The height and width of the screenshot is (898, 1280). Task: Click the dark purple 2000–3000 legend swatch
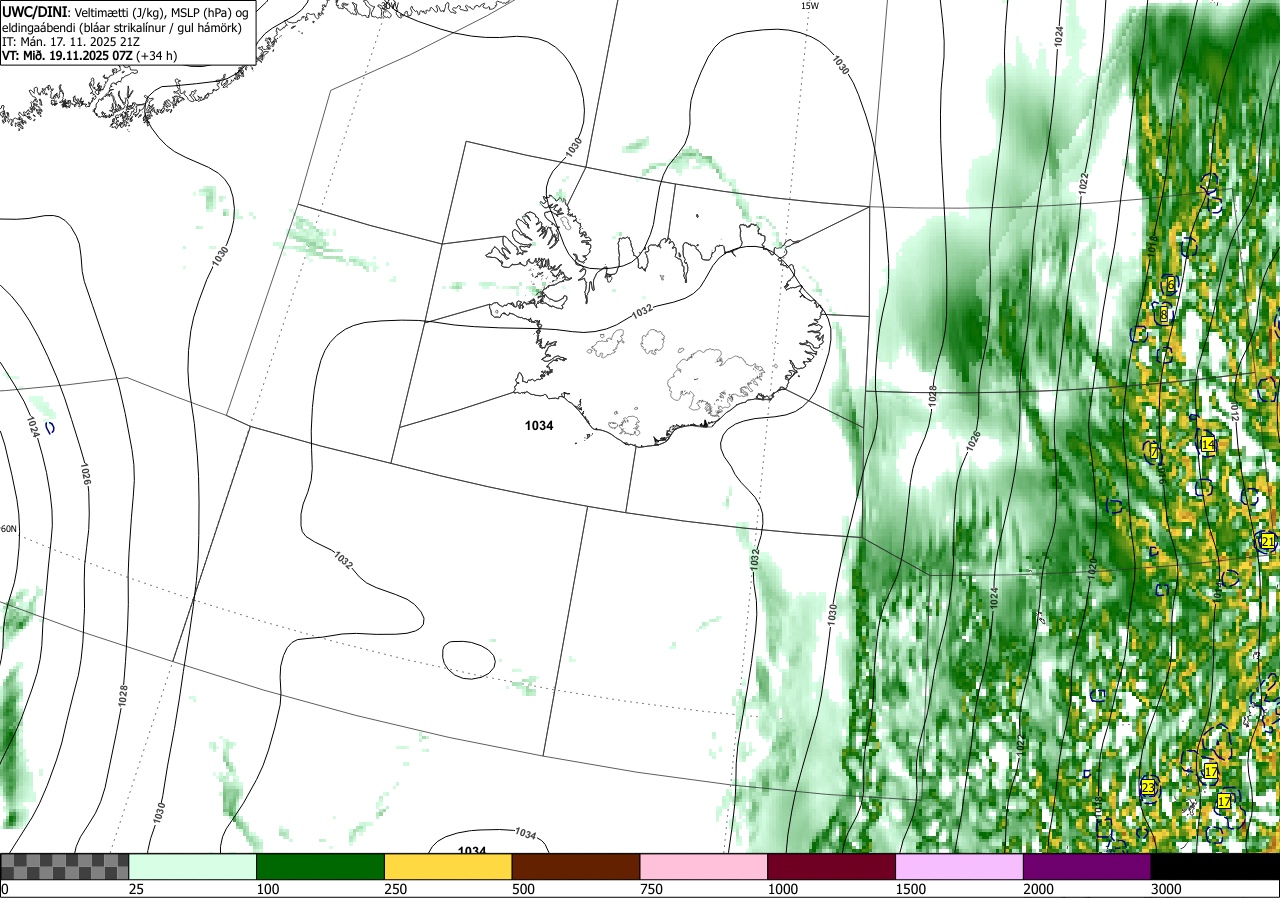[x=1087, y=866]
